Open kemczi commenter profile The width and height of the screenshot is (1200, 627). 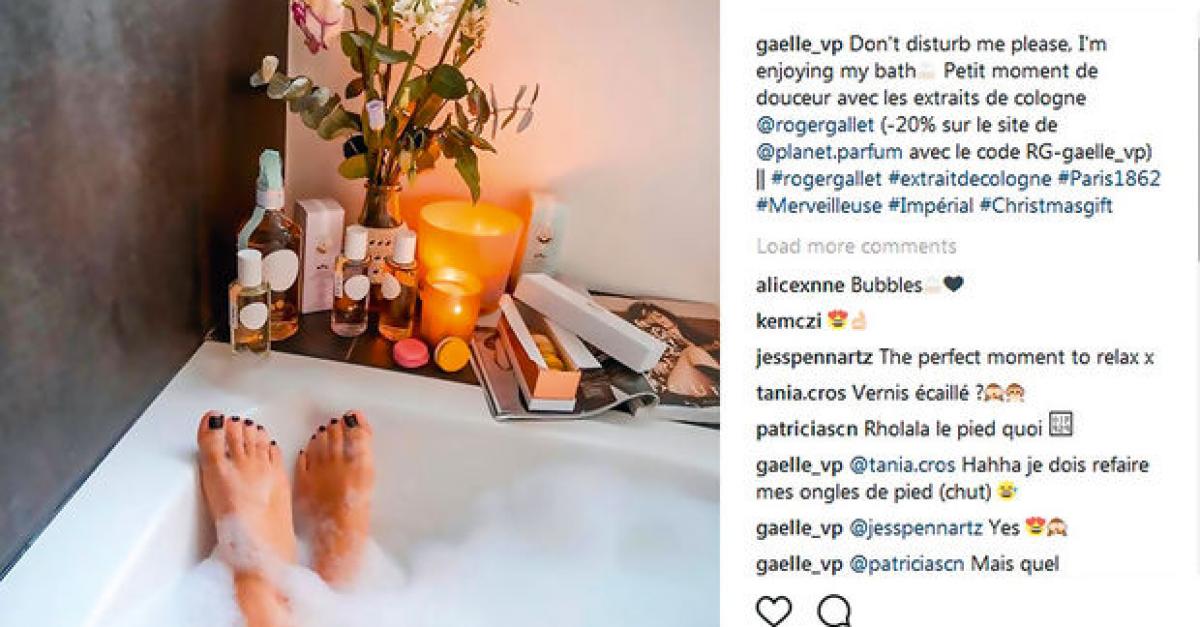[789, 321]
